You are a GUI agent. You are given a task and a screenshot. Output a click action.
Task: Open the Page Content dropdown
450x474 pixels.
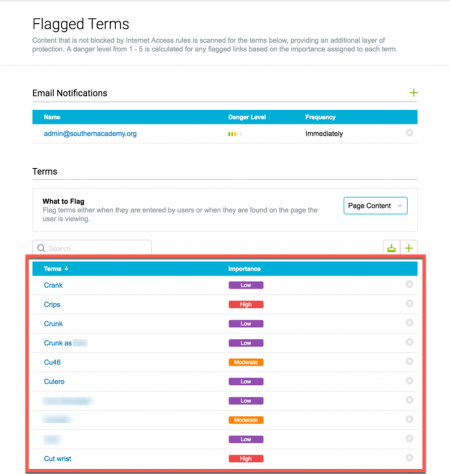(x=375, y=206)
